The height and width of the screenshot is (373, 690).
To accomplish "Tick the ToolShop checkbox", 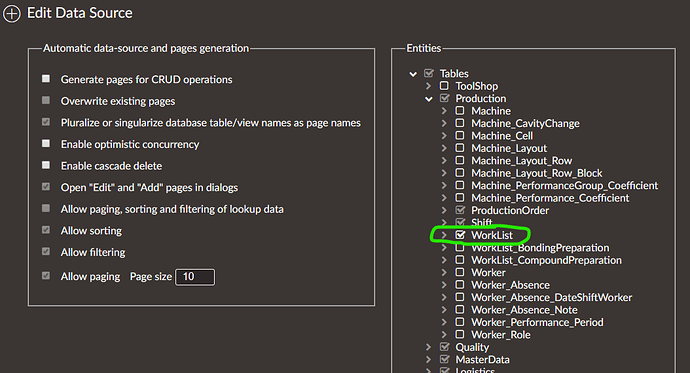I will (x=444, y=86).
